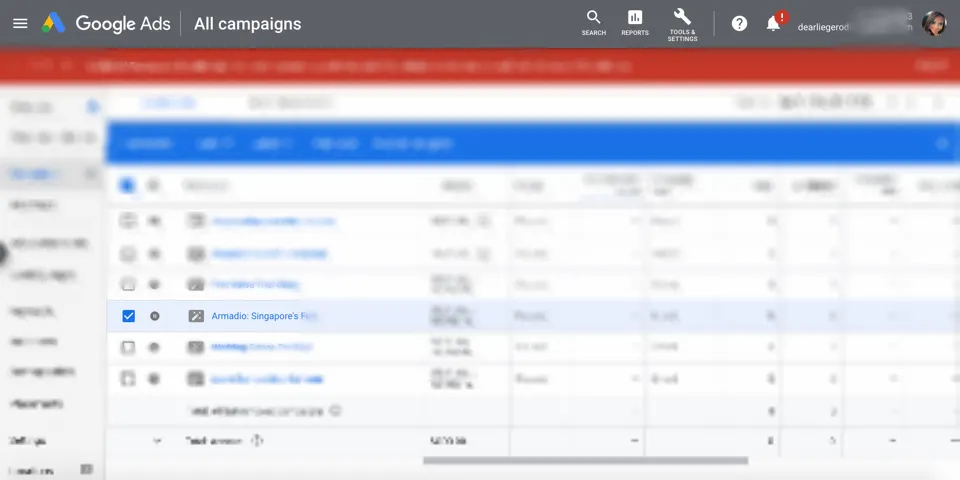The image size is (960, 480).
Task: Open the Search tool
Action: coord(593,23)
